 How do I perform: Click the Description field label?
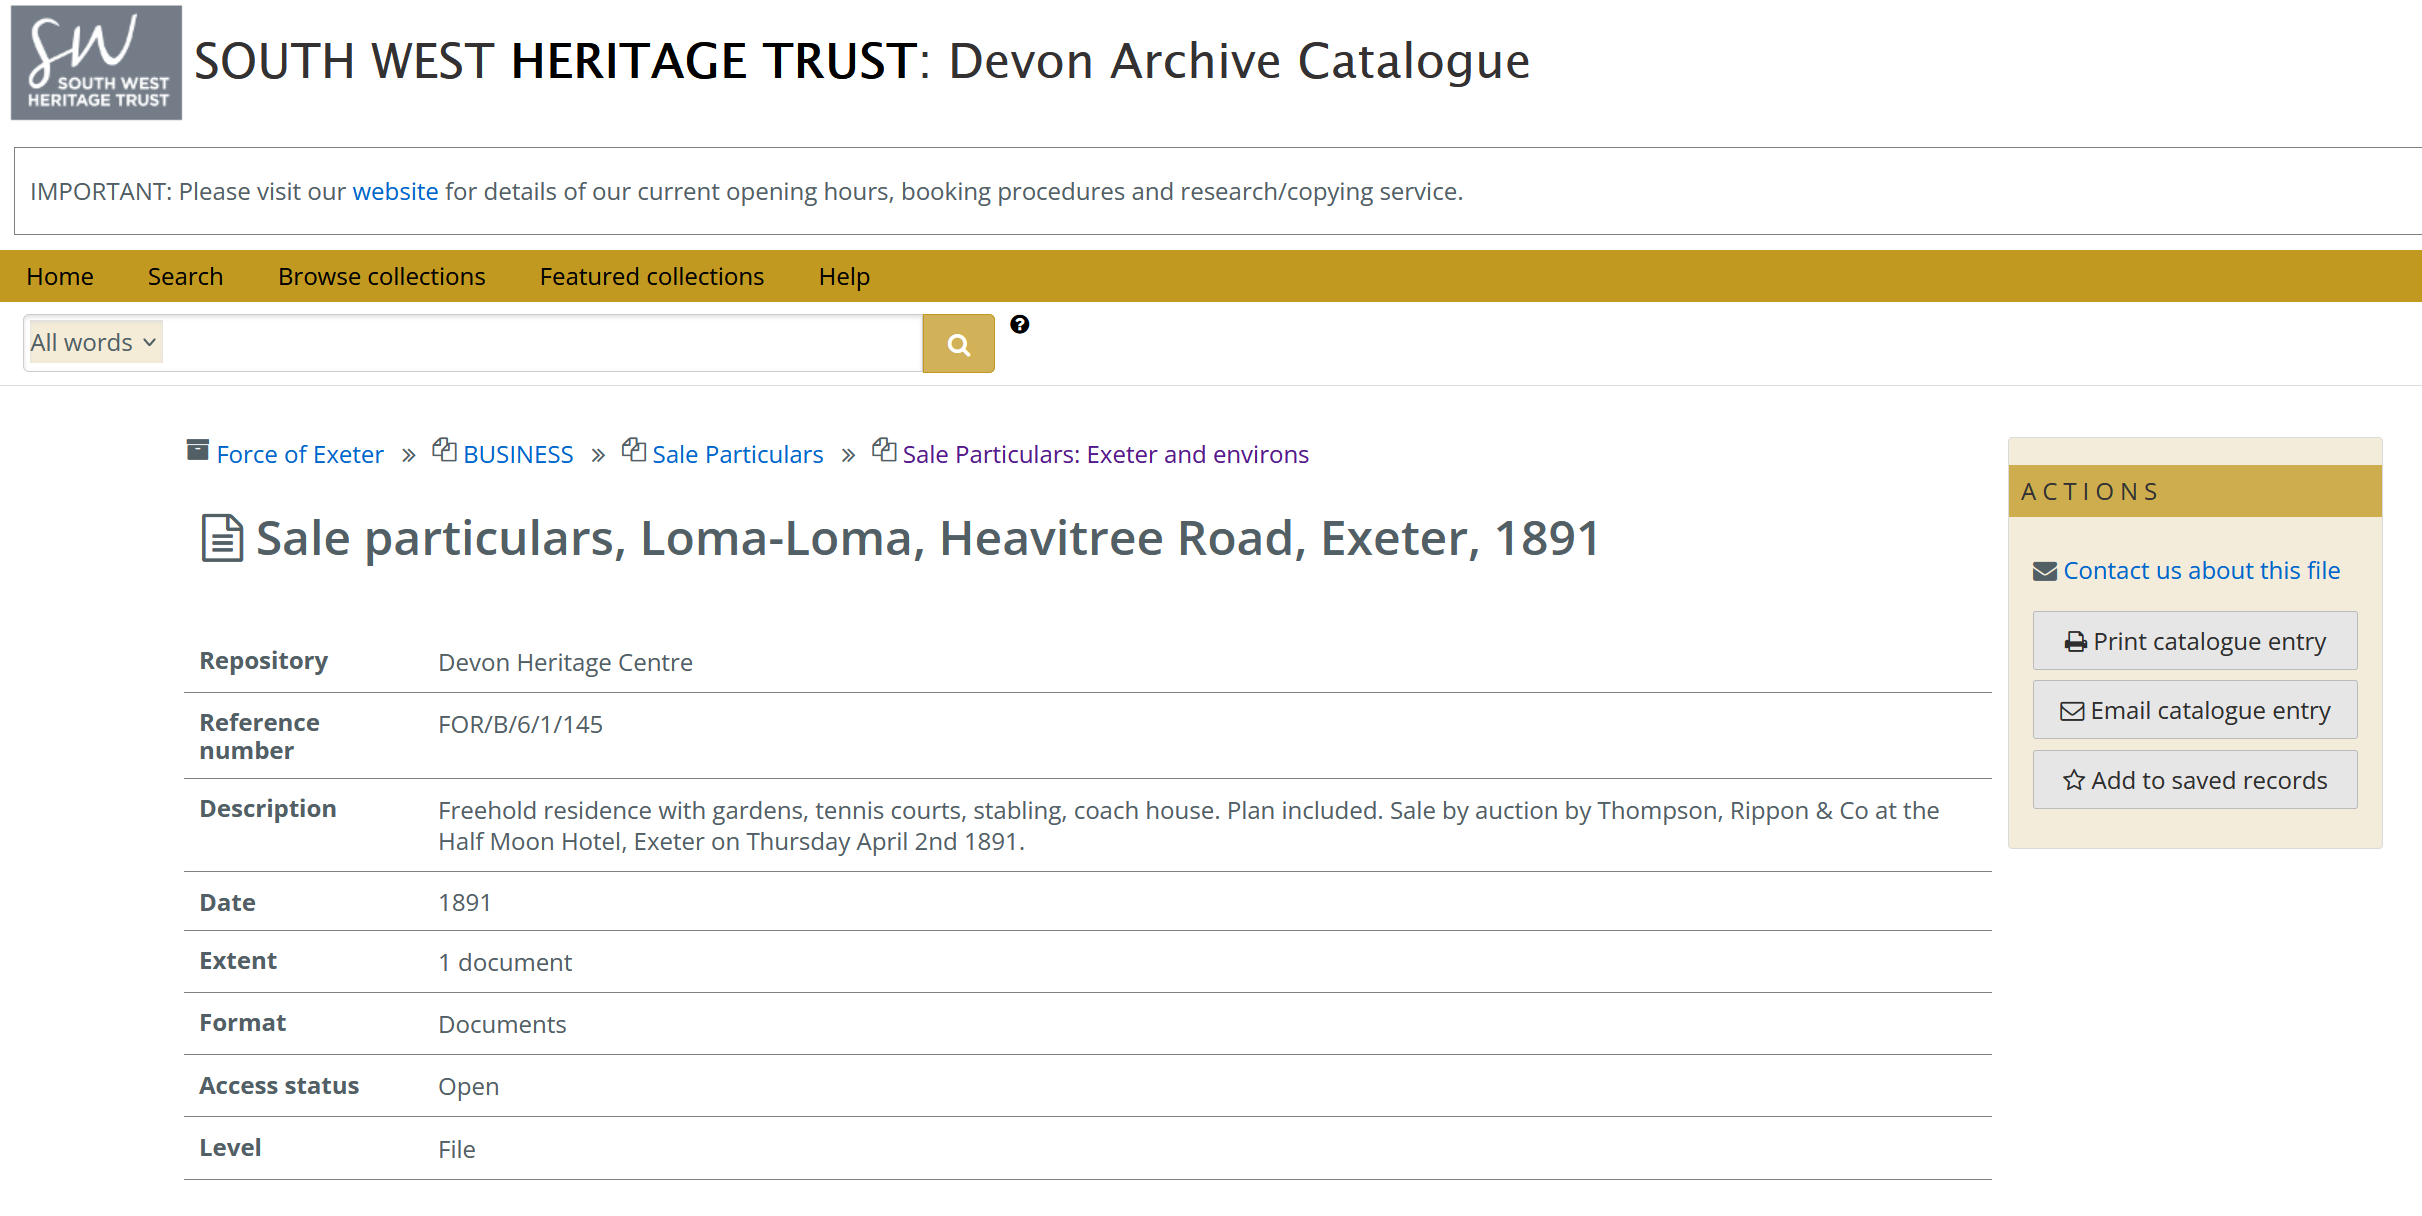click(x=268, y=808)
